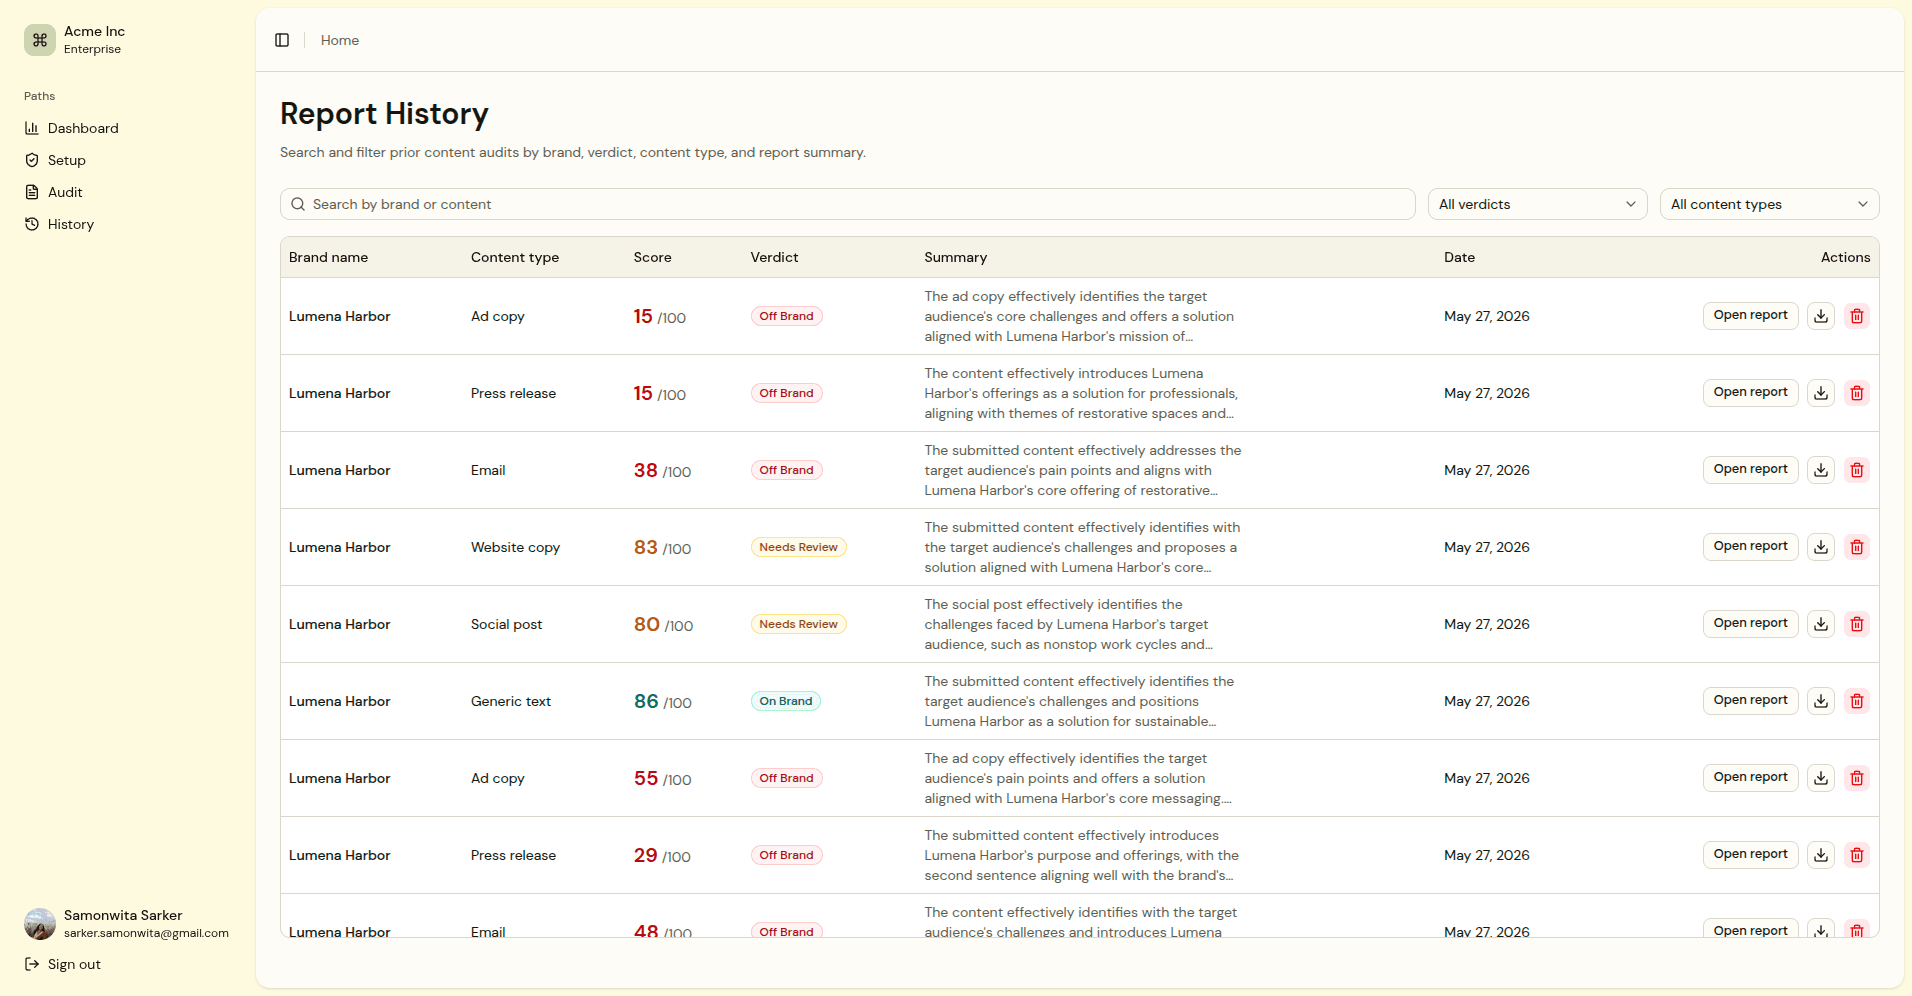Open report for the score 15 Ad copy
Screen dimensions: 1912x996
click(1750, 316)
